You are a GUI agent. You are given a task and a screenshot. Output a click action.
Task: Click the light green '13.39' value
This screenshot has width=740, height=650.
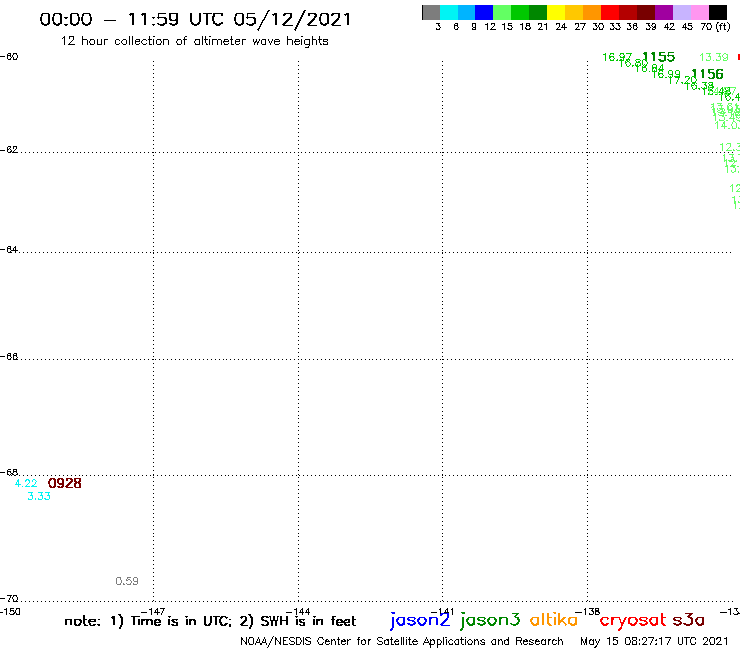[x=714, y=58]
